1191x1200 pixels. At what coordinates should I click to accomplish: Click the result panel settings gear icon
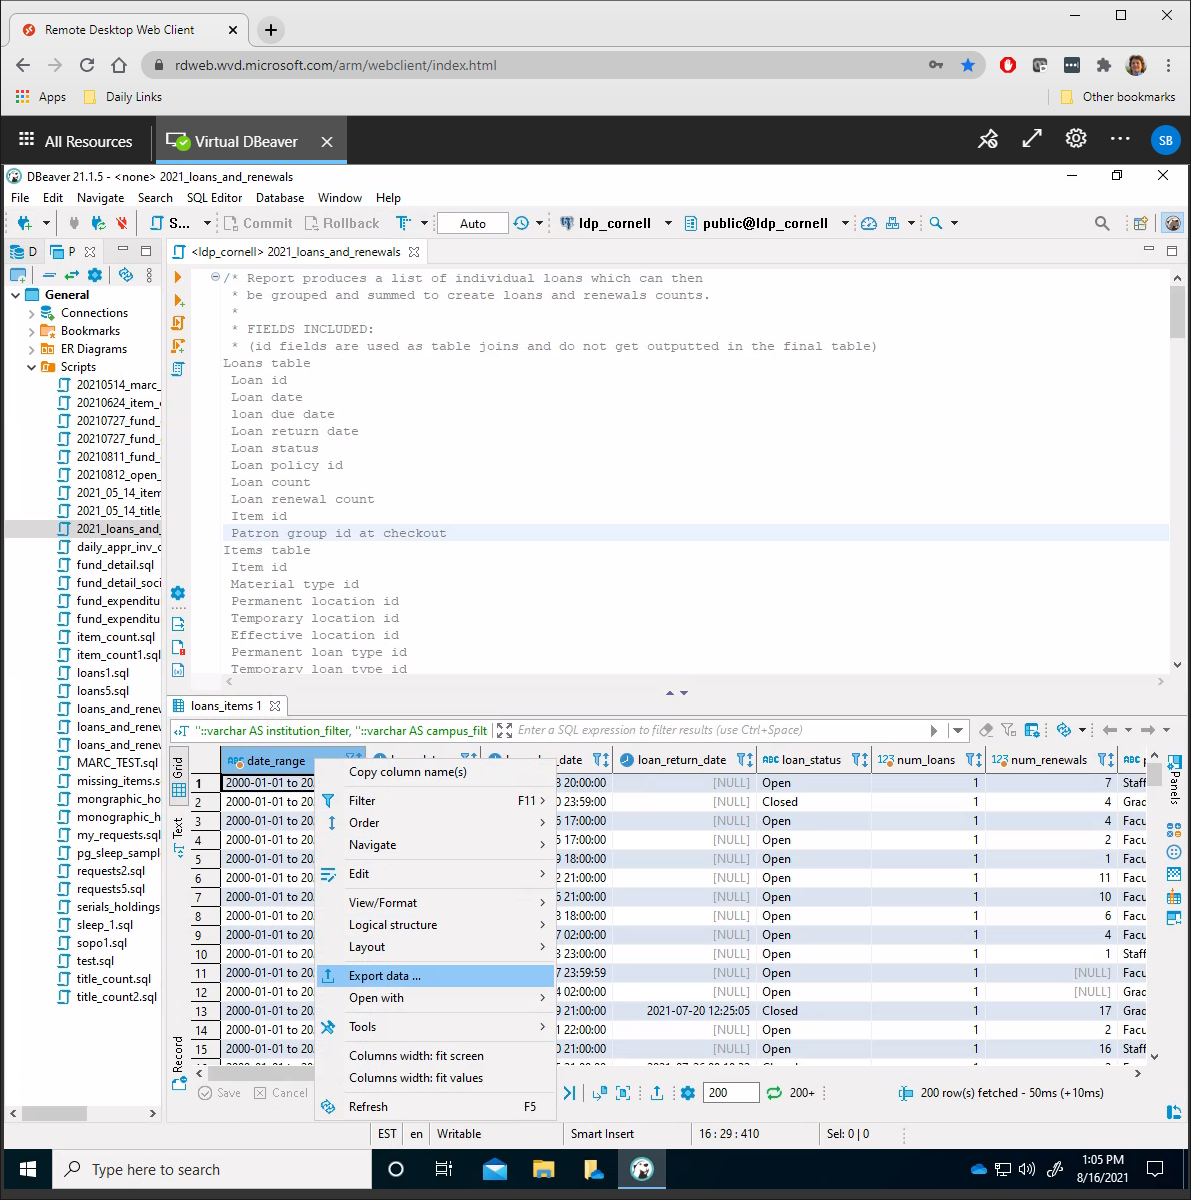688,1093
